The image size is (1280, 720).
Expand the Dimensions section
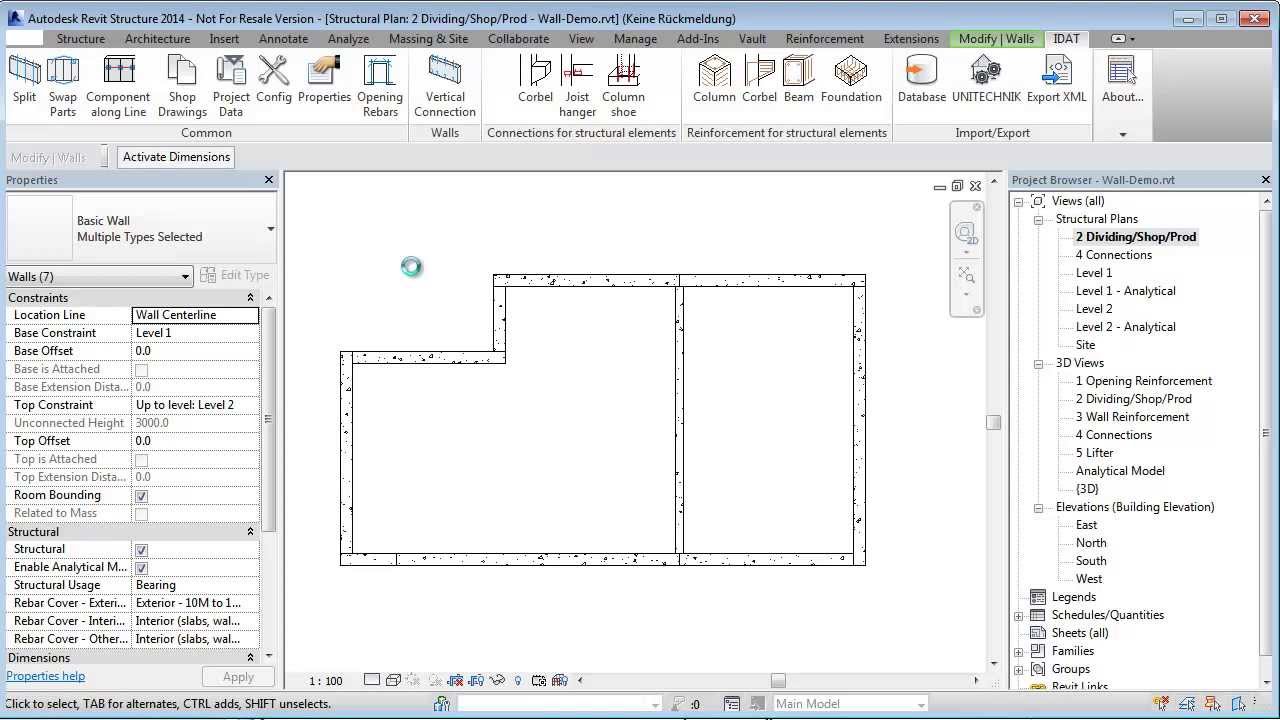point(250,658)
